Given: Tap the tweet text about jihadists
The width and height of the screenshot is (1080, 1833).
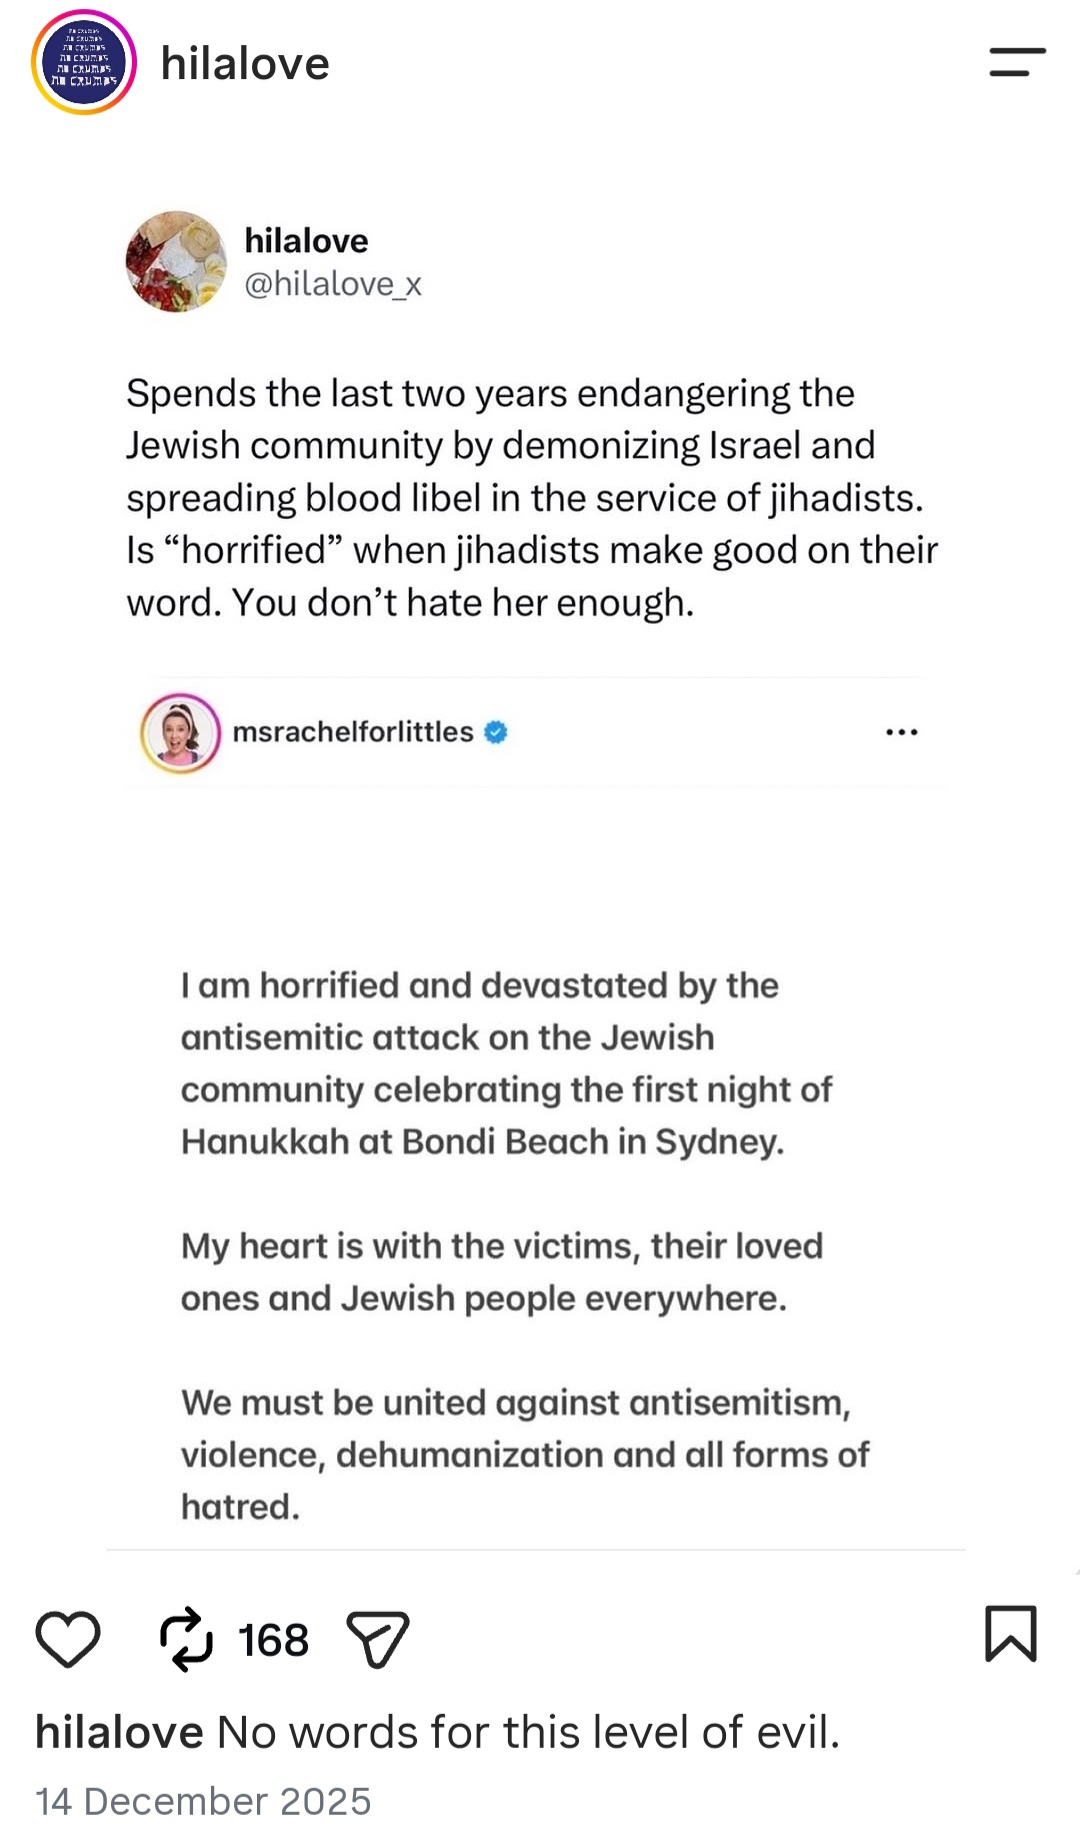Looking at the screenshot, I should [x=532, y=498].
